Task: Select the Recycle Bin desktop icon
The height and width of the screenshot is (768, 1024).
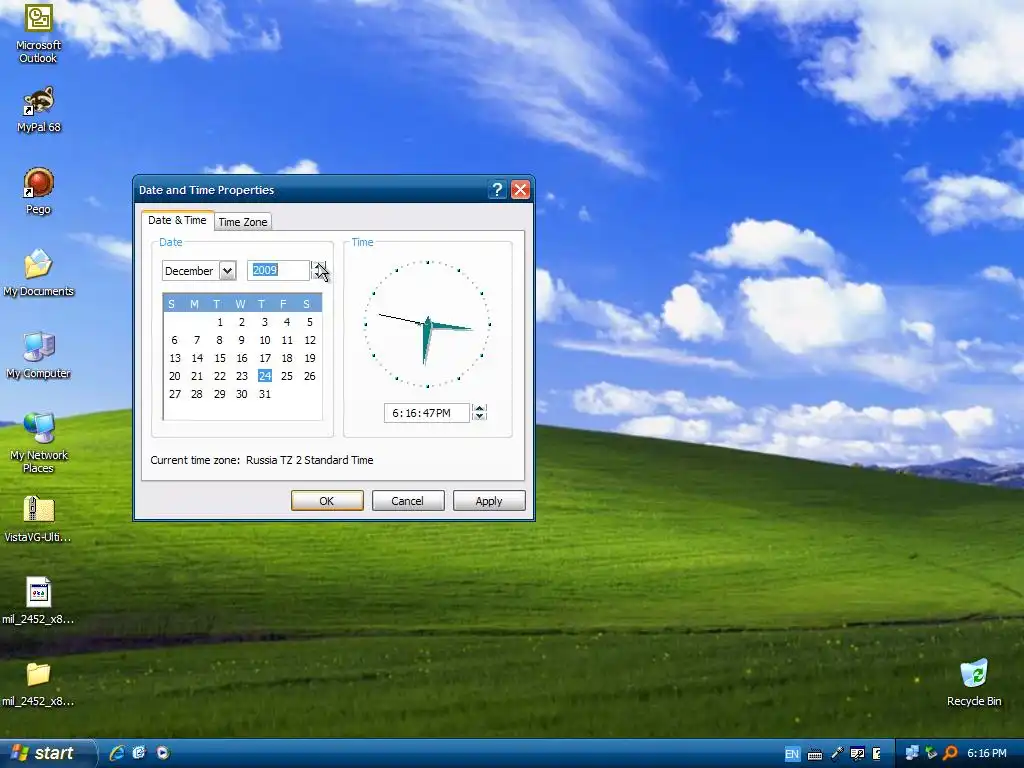Action: point(974,683)
